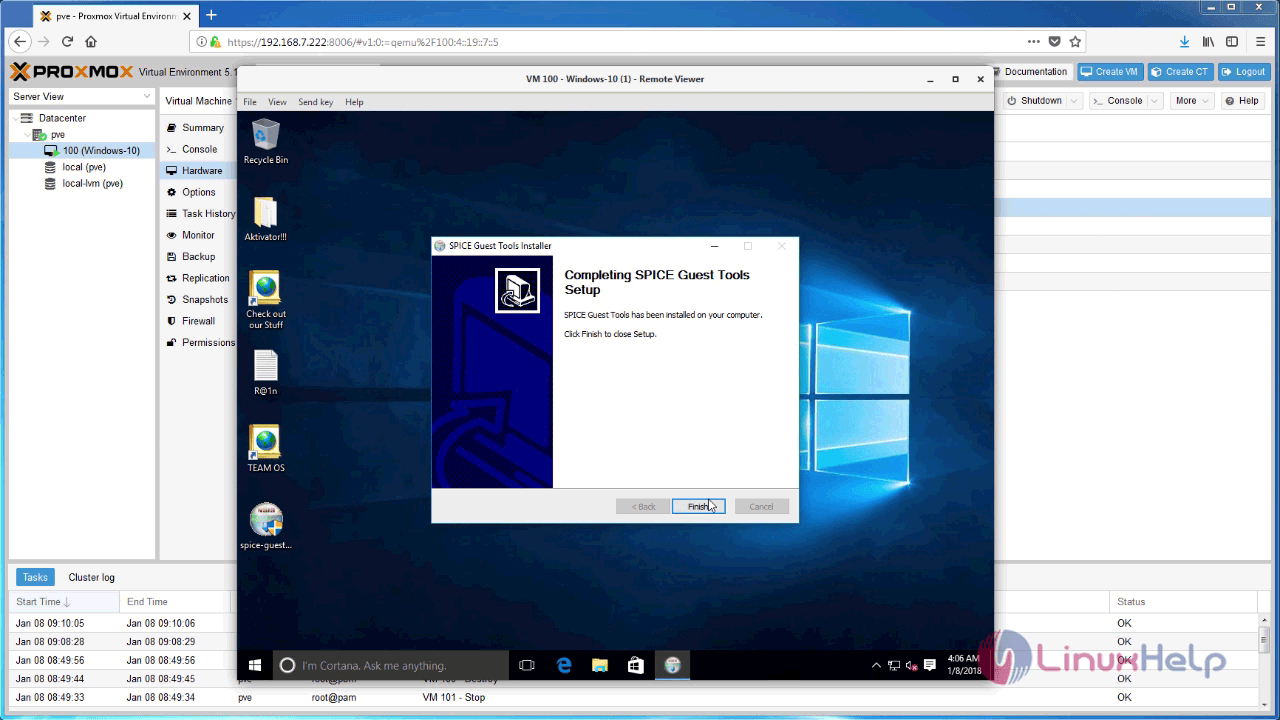Click the Firefox address bar URL

[x=362, y=42]
